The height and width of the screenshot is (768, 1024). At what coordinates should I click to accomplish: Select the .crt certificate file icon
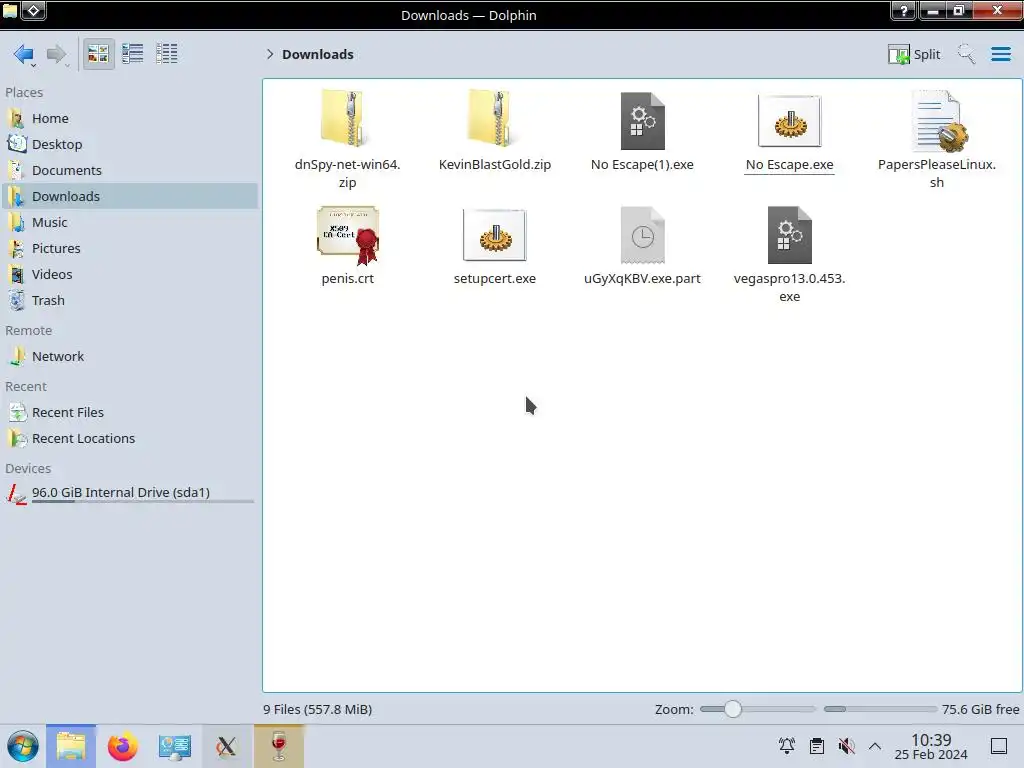[347, 236]
